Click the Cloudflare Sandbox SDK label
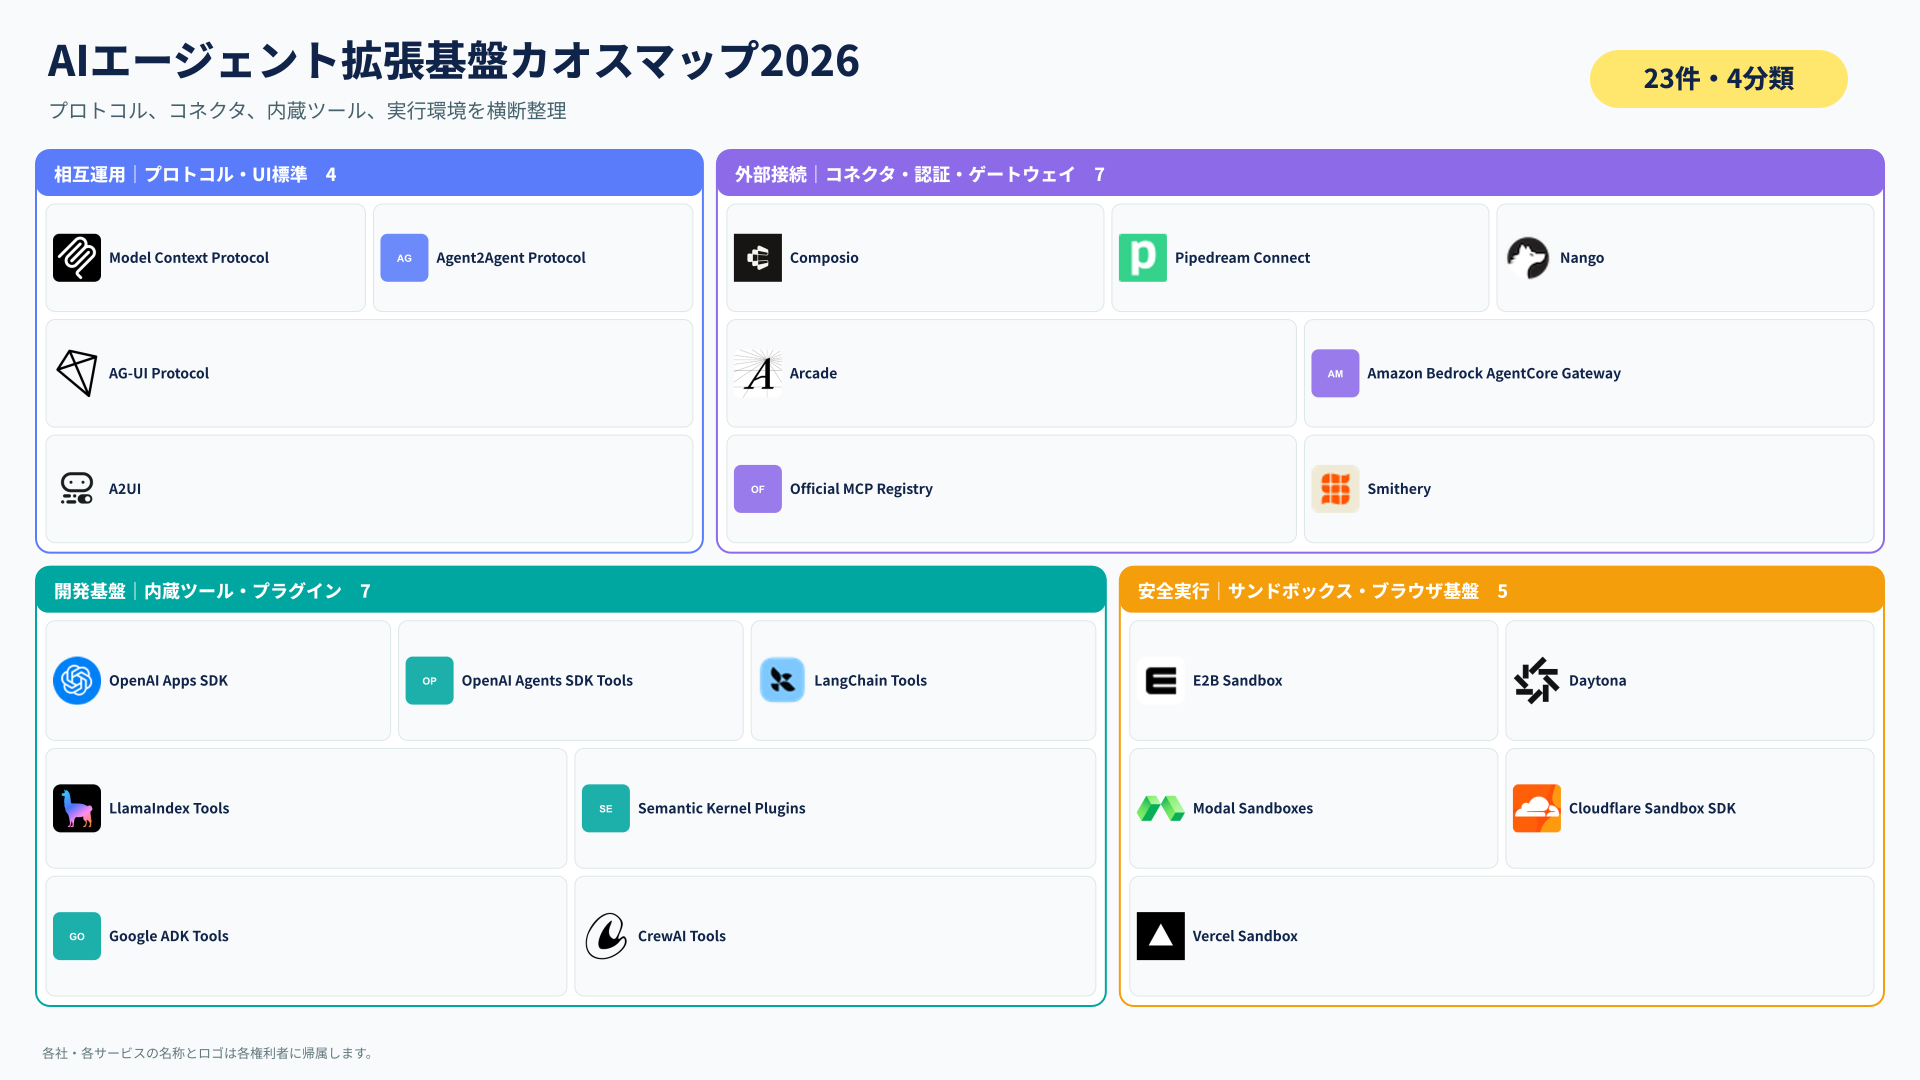Screen dimensions: 1920x1080 click(1652, 808)
